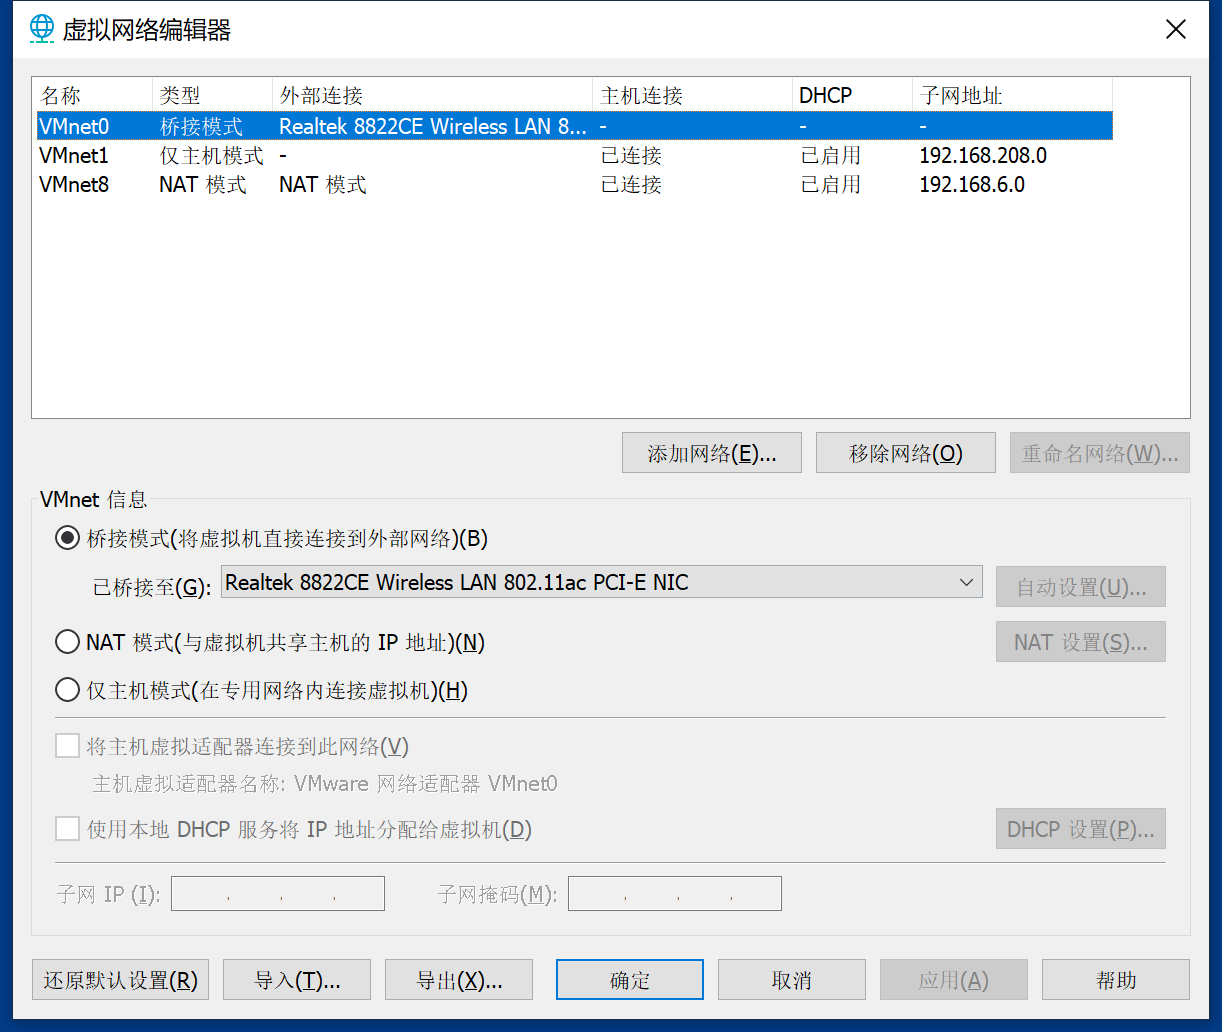Image resolution: width=1222 pixels, height=1032 pixels.
Task: Open the 已桥接至 adapter dropdown
Action: point(601,582)
